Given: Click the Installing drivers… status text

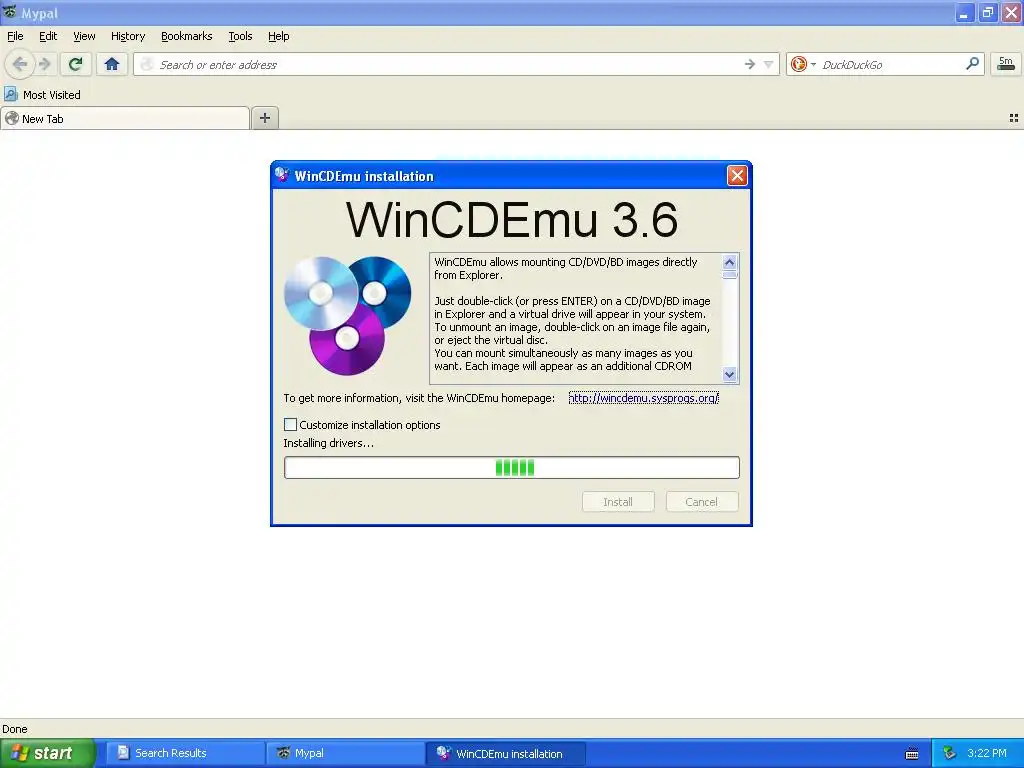Looking at the screenshot, I should coord(328,443).
